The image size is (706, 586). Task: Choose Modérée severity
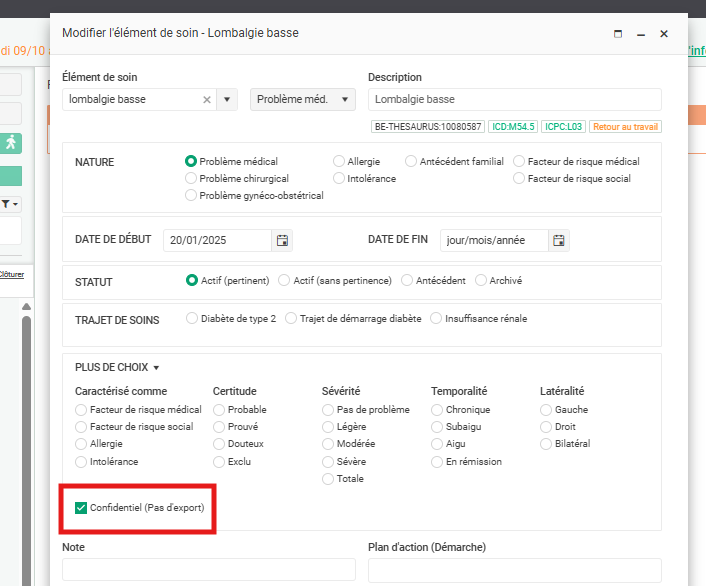click(x=328, y=444)
